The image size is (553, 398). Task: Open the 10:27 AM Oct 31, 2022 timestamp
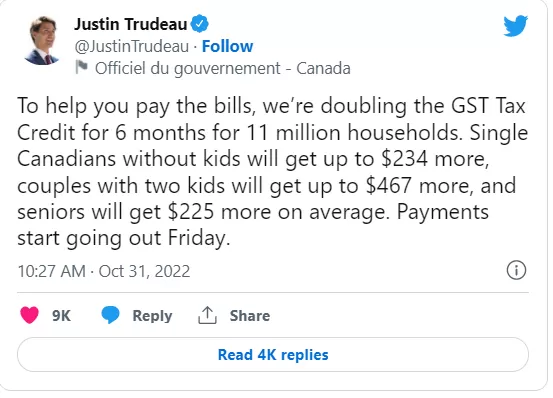(x=104, y=271)
